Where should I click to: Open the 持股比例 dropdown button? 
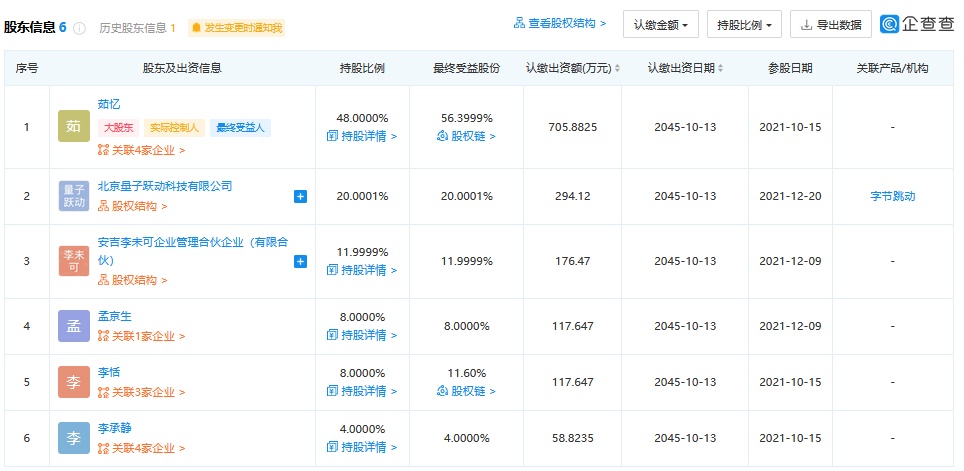tap(744, 24)
